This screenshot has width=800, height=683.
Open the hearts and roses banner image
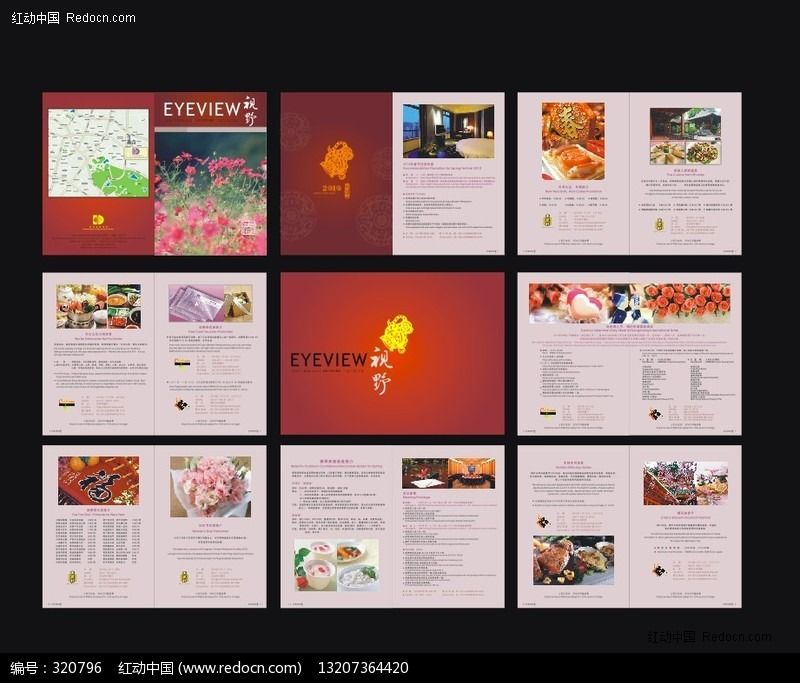[630, 303]
